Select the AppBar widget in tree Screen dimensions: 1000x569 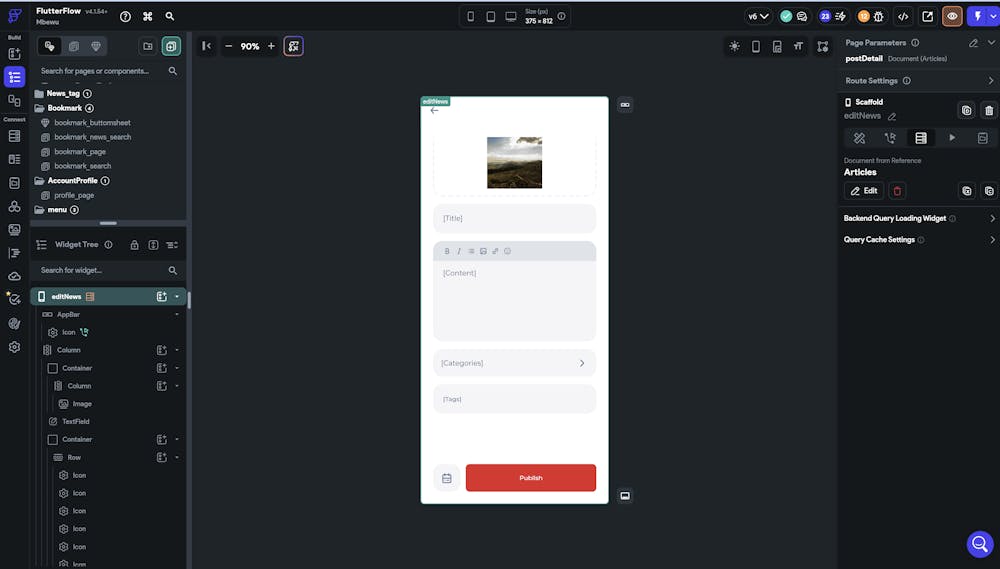(68, 314)
